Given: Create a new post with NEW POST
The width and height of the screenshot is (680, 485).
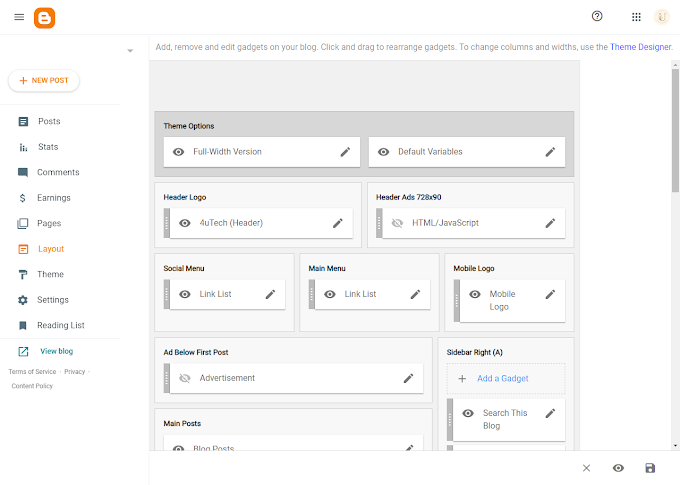Looking at the screenshot, I should click(44, 80).
